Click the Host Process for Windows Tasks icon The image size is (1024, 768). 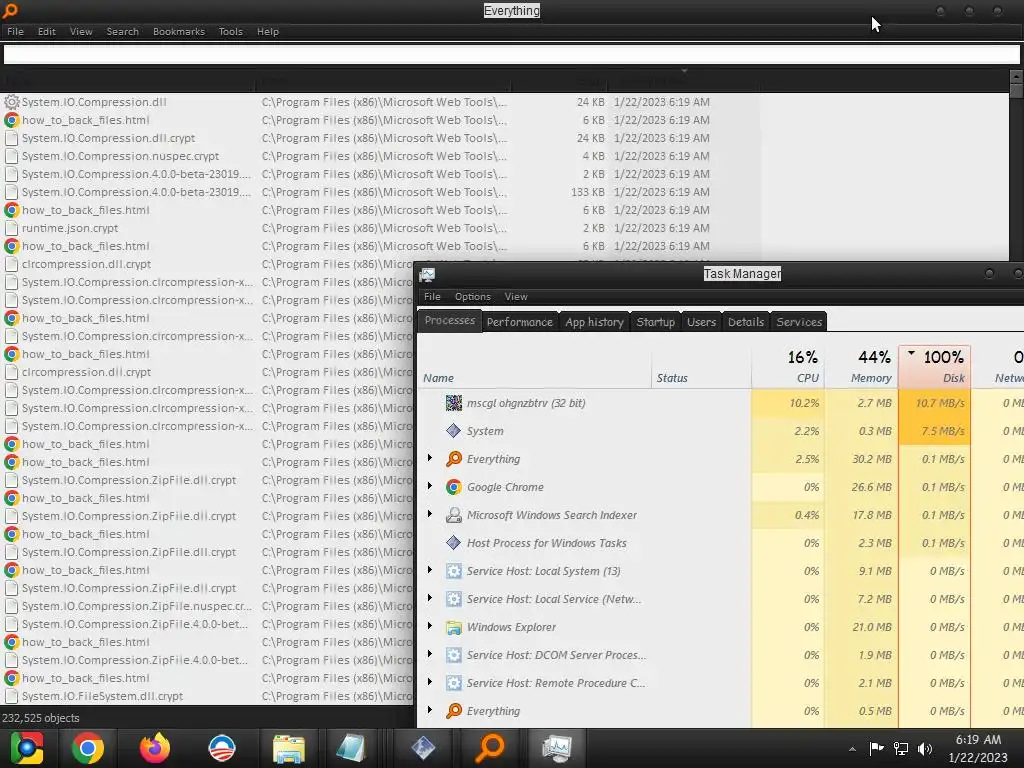pos(453,543)
